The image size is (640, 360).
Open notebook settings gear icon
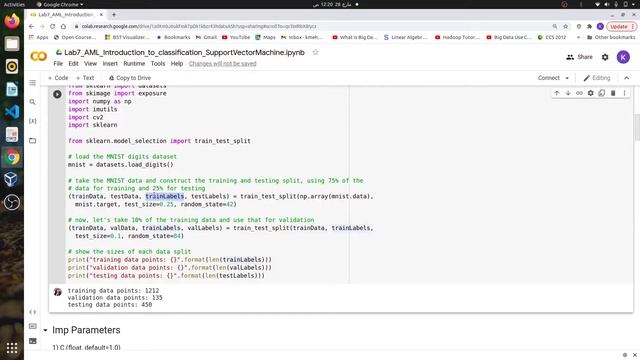(x=605, y=57)
